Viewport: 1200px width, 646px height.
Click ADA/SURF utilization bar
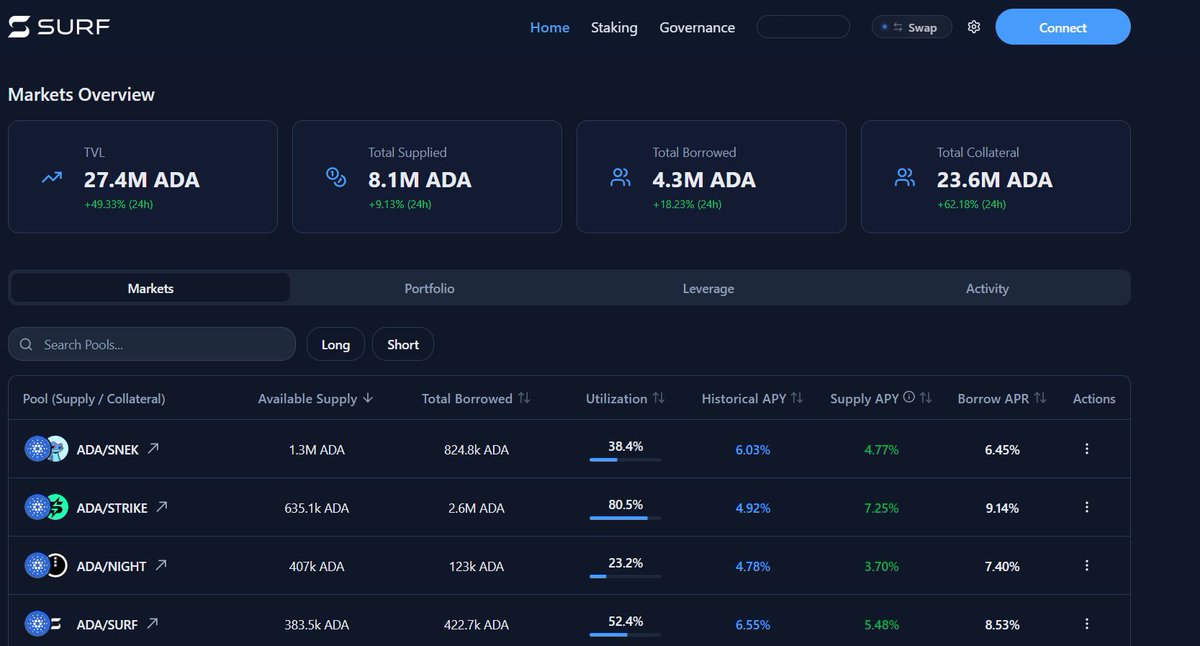coord(625,634)
